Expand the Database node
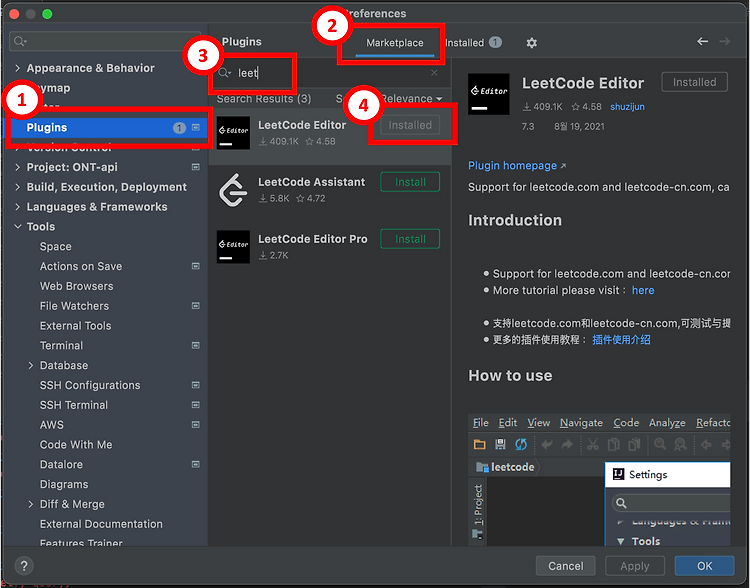Viewport: 750px width, 588px height. [31, 366]
